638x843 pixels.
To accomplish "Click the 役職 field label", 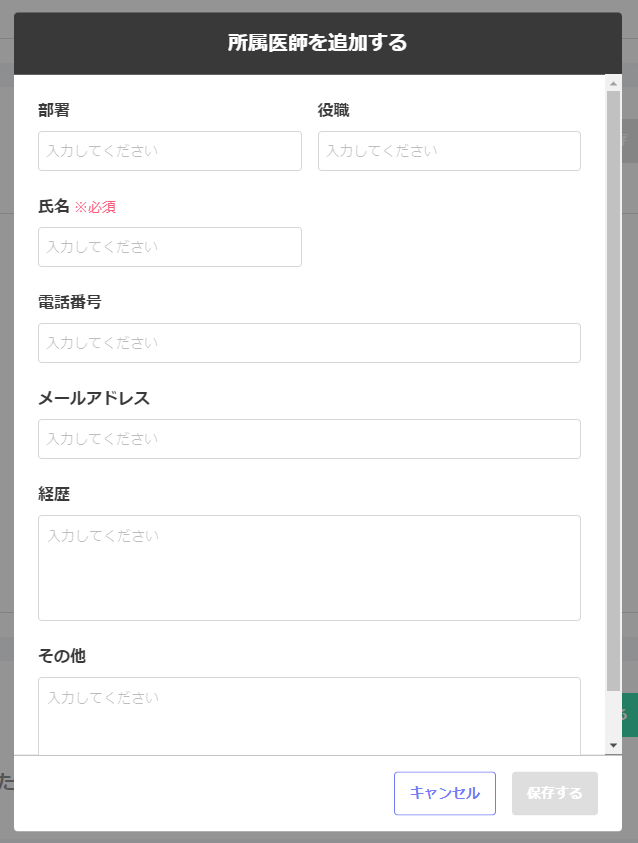I will 334,110.
